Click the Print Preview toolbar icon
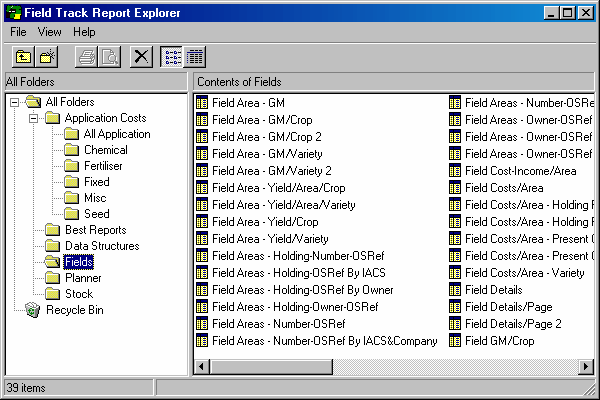Screen dimensions: 600x400 point(109,57)
